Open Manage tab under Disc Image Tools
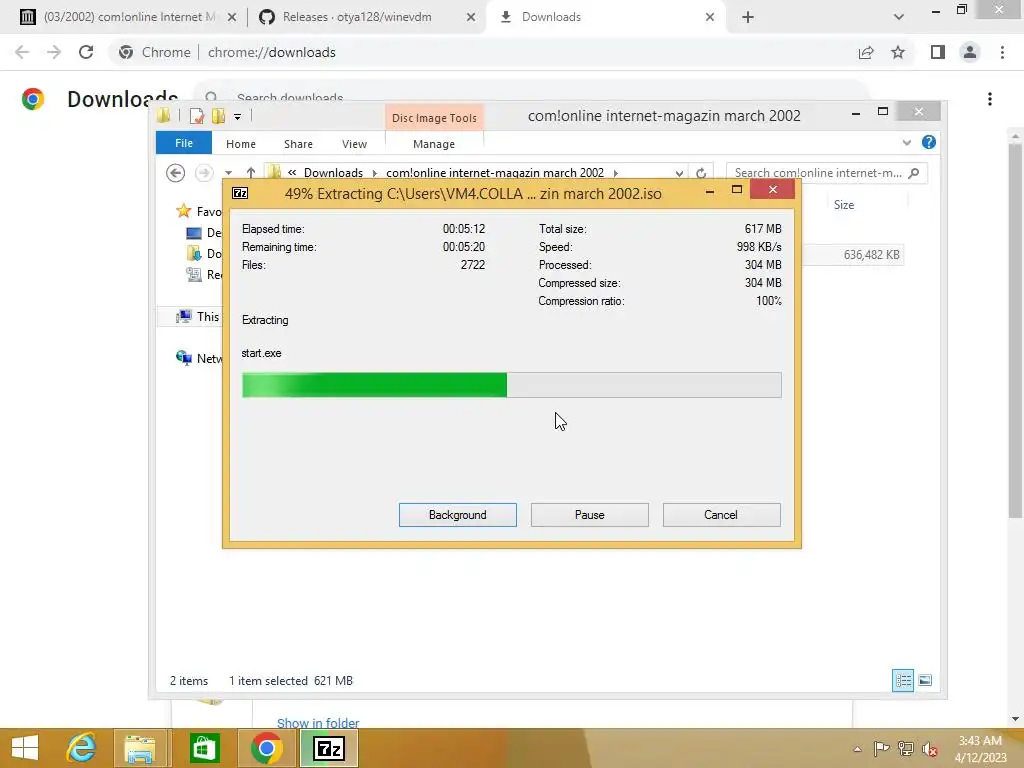 click(x=434, y=144)
